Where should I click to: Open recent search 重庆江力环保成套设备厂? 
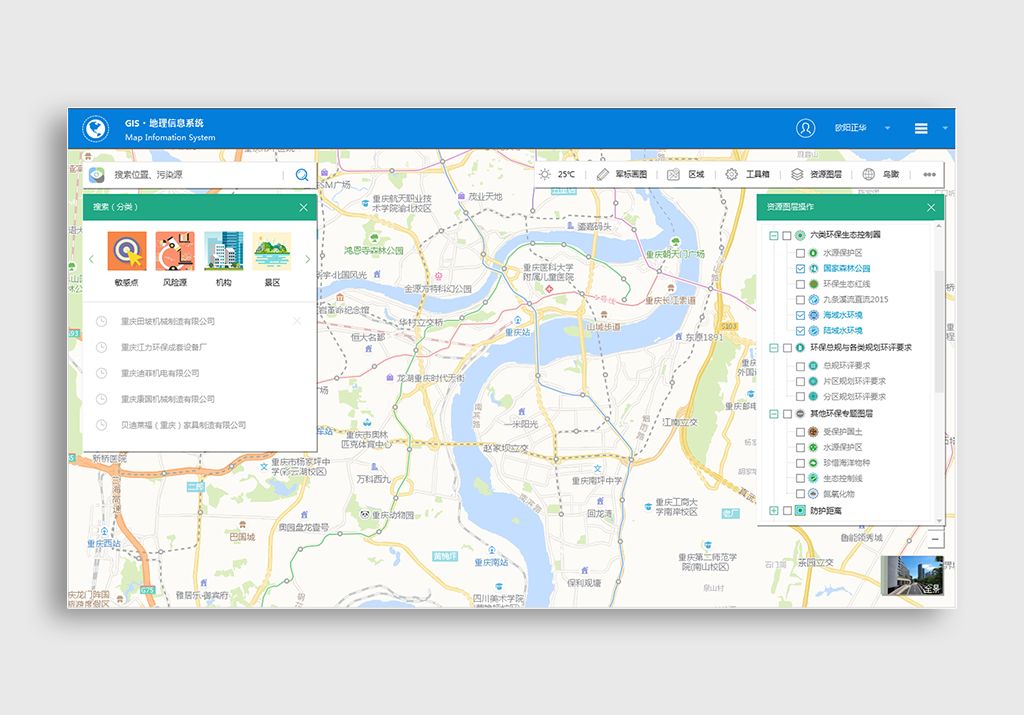pyautogui.click(x=164, y=347)
